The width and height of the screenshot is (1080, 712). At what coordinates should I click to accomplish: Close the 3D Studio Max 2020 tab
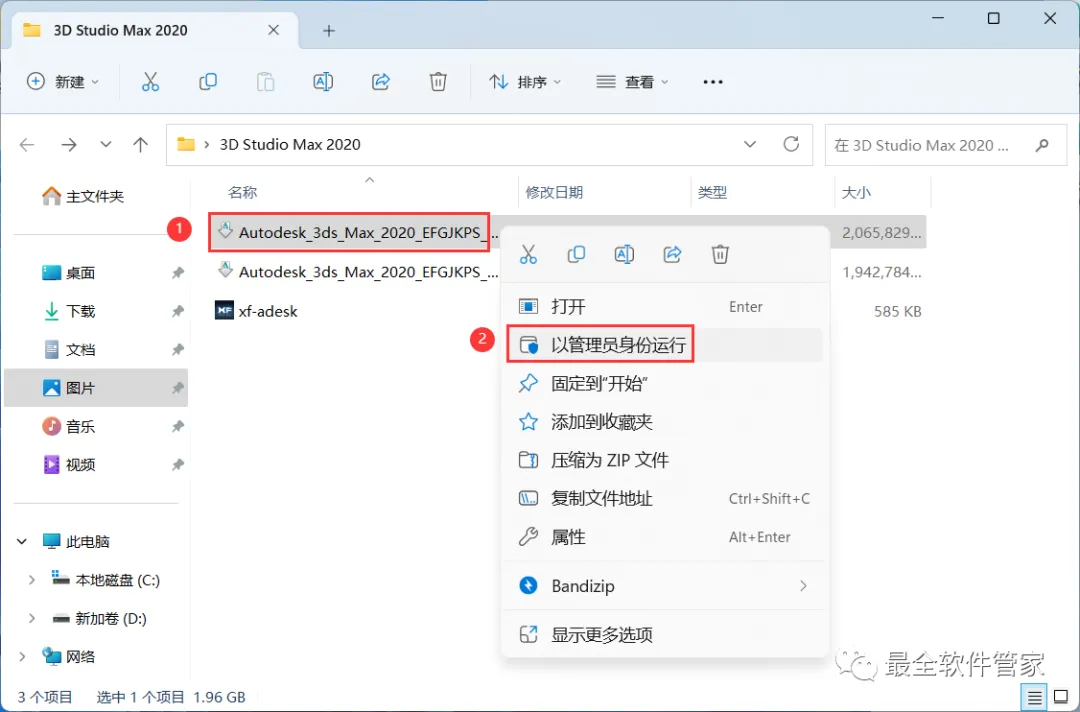(273, 30)
